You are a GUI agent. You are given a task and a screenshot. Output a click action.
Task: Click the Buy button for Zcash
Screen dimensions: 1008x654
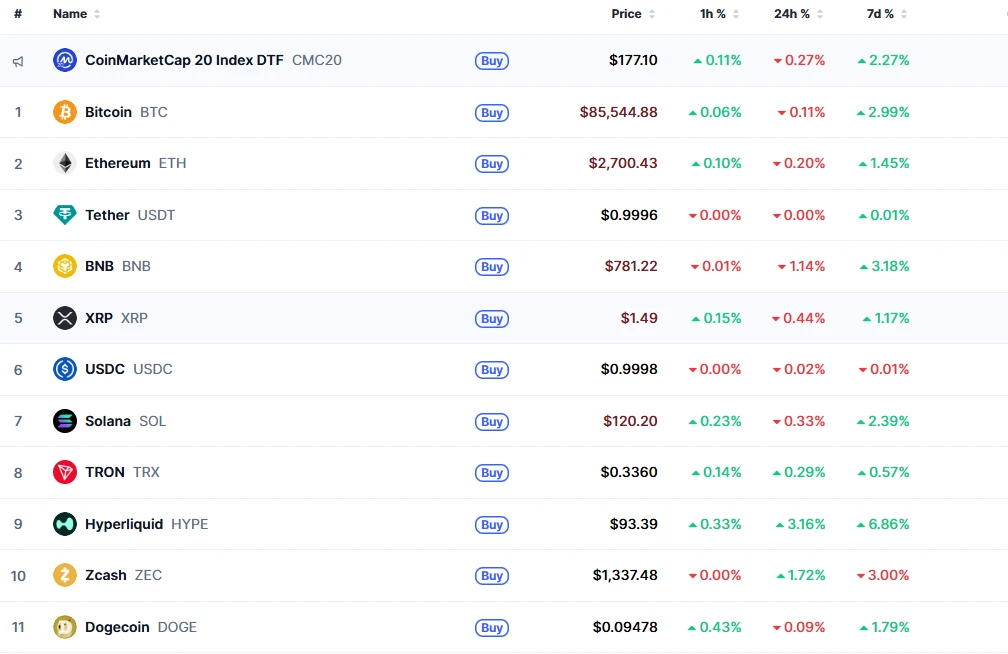pos(492,576)
